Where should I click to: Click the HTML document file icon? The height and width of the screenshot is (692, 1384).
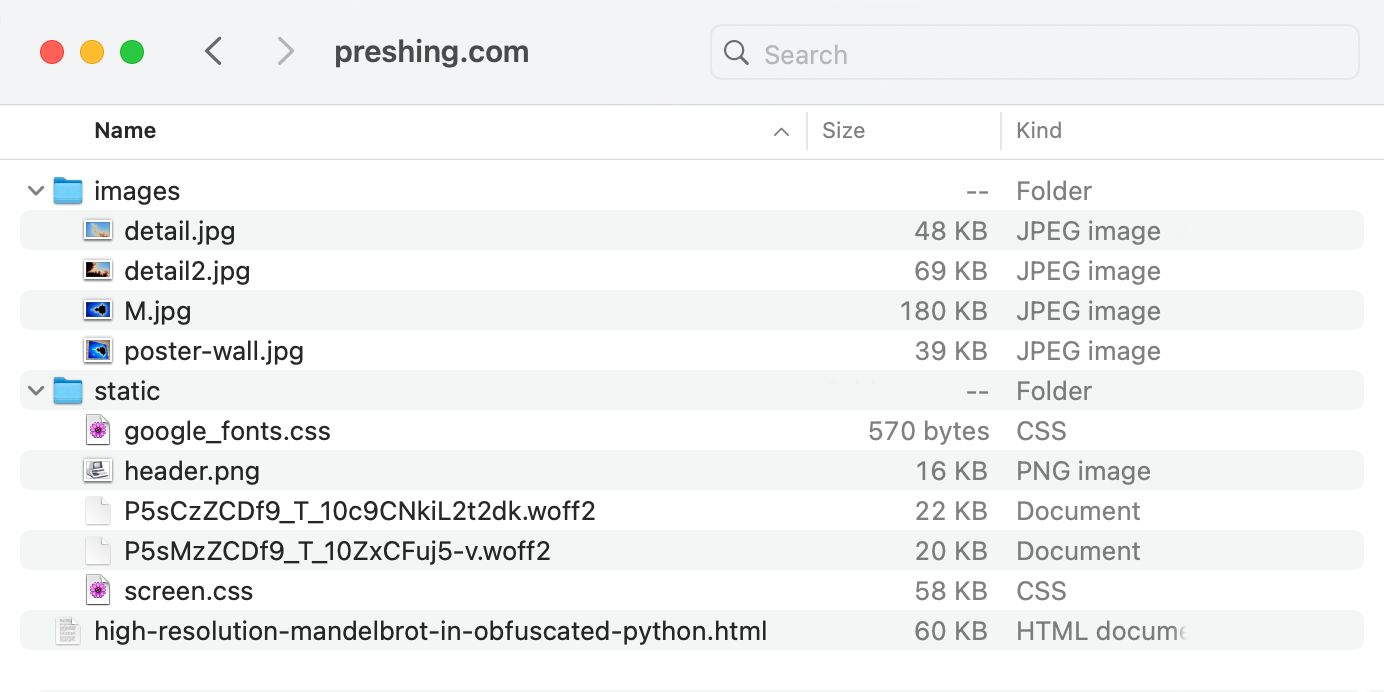click(68, 631)
